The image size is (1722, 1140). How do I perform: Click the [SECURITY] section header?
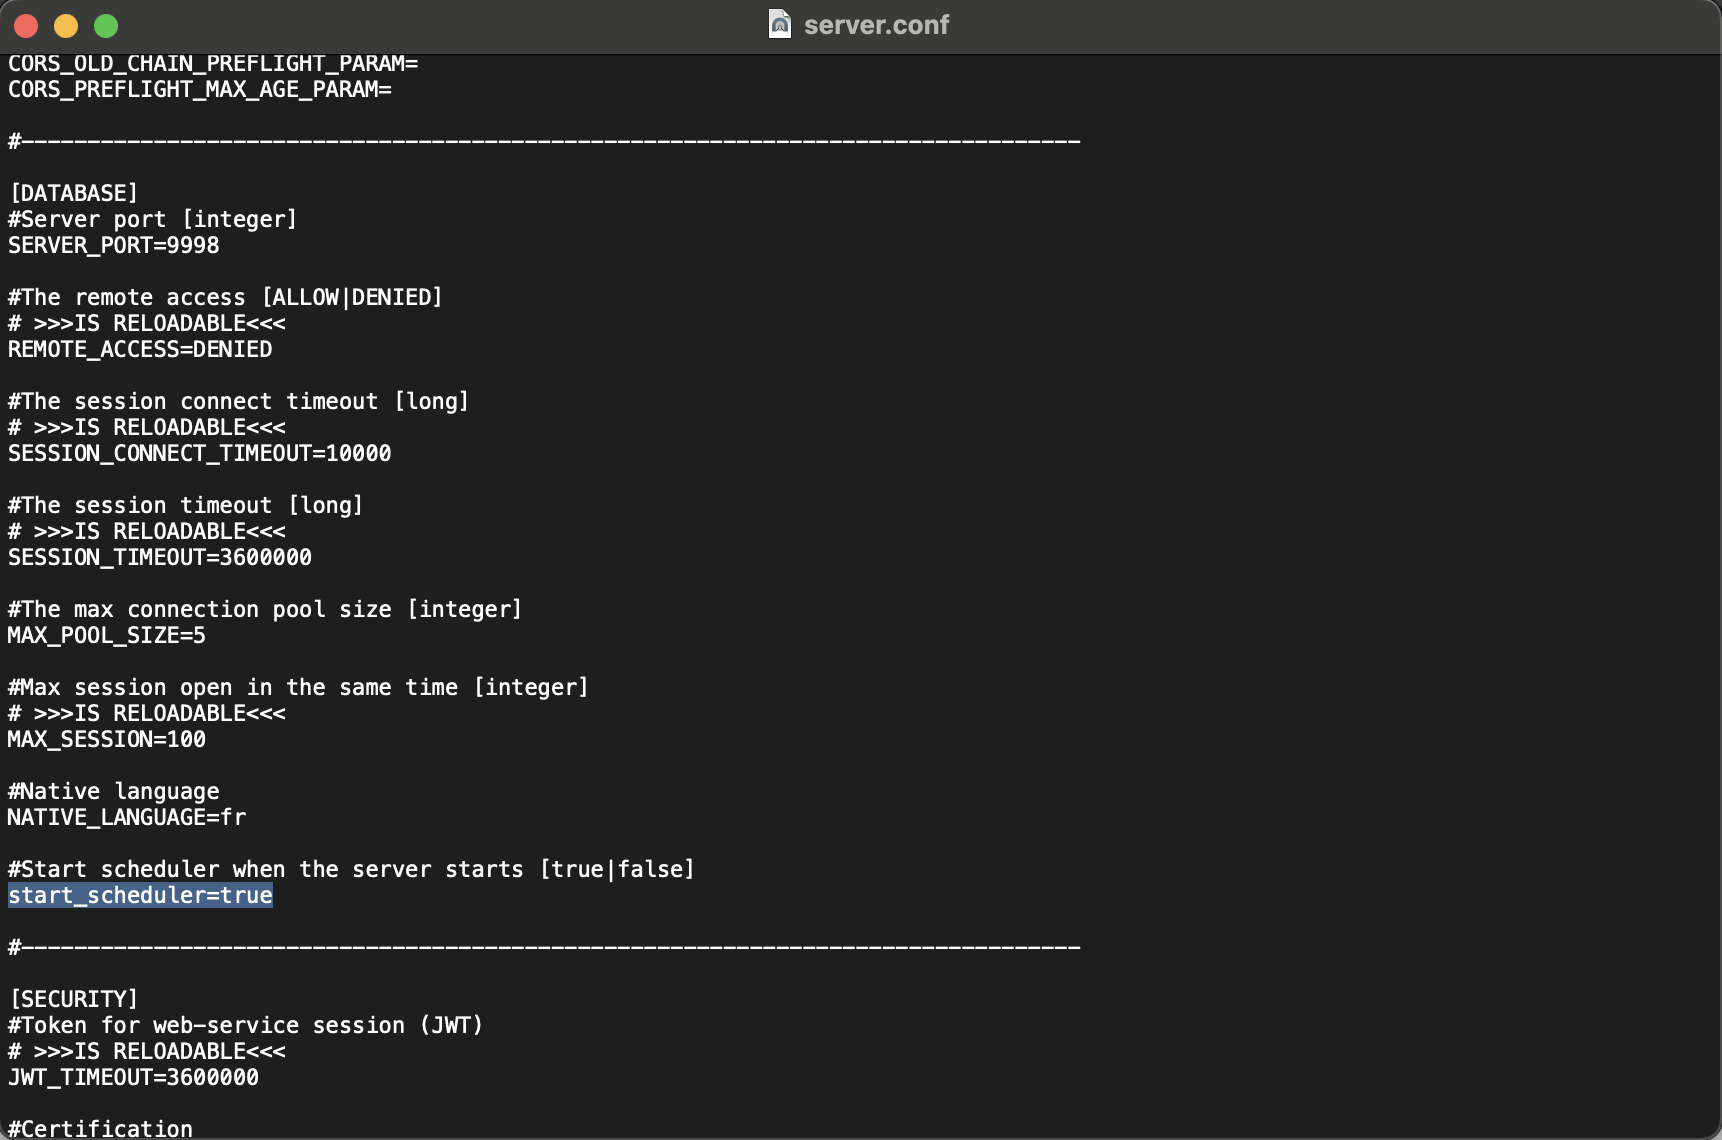coord(74,1000)
